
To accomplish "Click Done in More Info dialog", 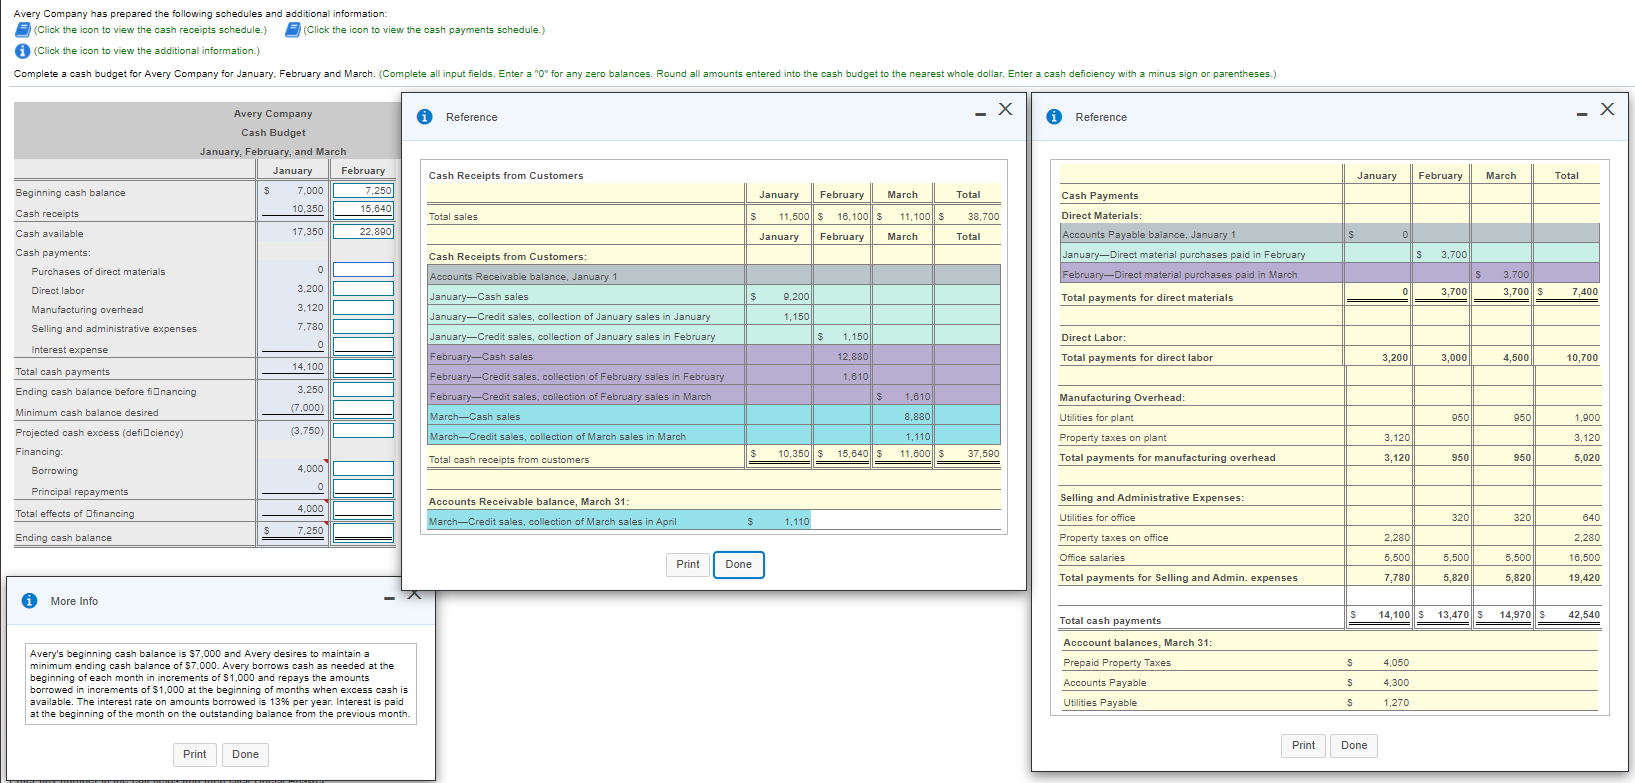I will (x=246, y=754).
